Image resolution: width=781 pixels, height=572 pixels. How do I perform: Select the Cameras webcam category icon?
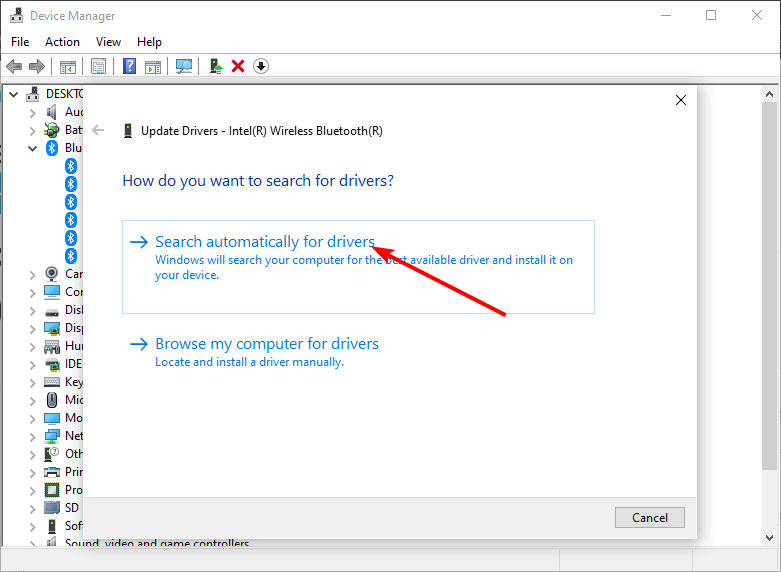point(52,274)
